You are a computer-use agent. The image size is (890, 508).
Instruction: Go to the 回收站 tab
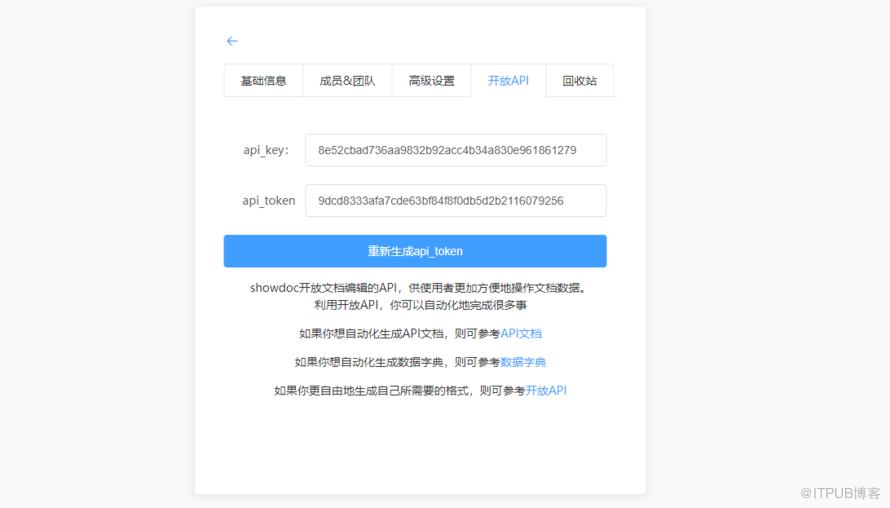(580, 81)
